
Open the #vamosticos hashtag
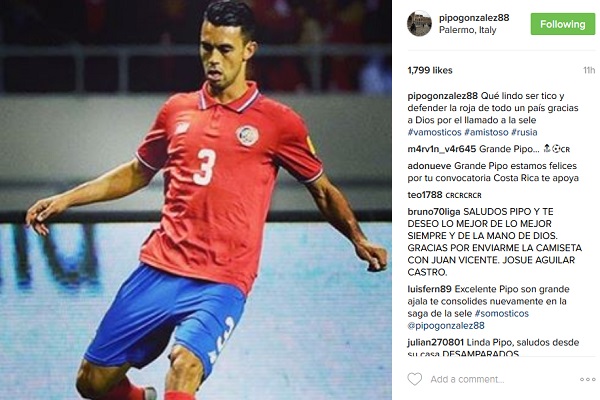434,132
